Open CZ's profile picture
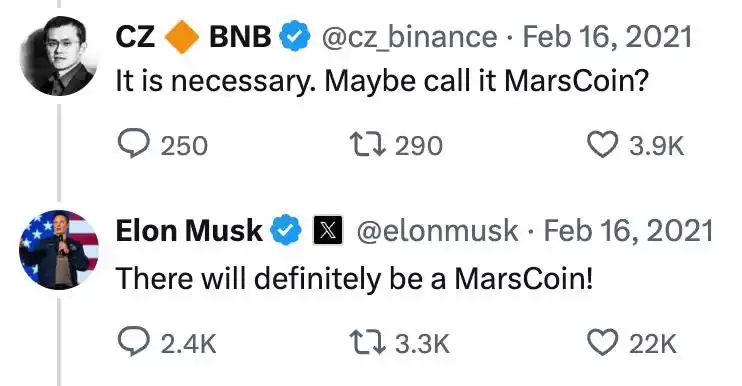The width and height of the screenshot is (742, 386). pos(59,55)
